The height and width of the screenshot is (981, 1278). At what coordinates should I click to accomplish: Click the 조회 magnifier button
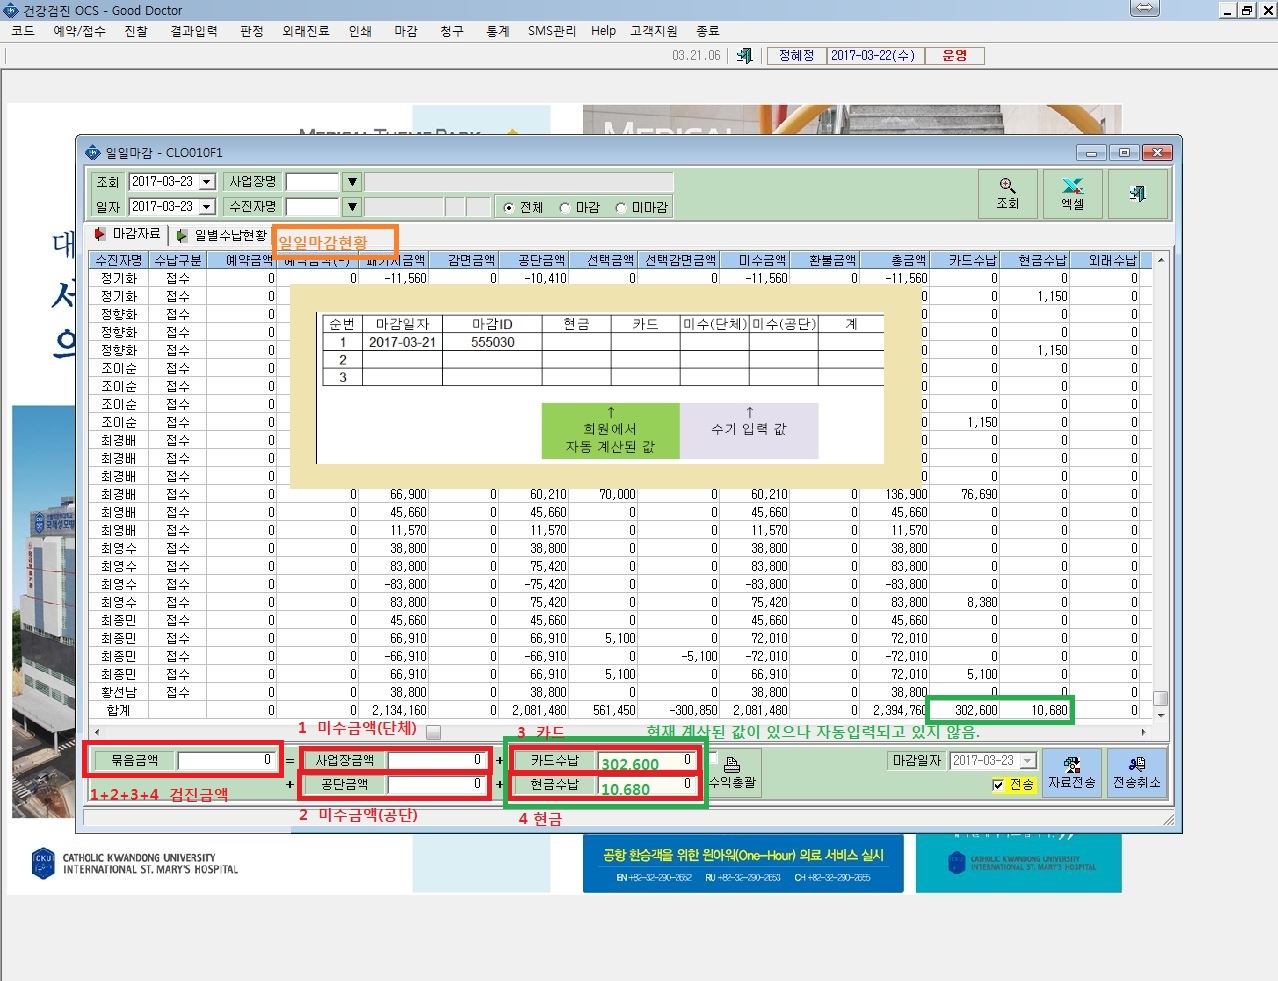click(x=1007, y=194)
